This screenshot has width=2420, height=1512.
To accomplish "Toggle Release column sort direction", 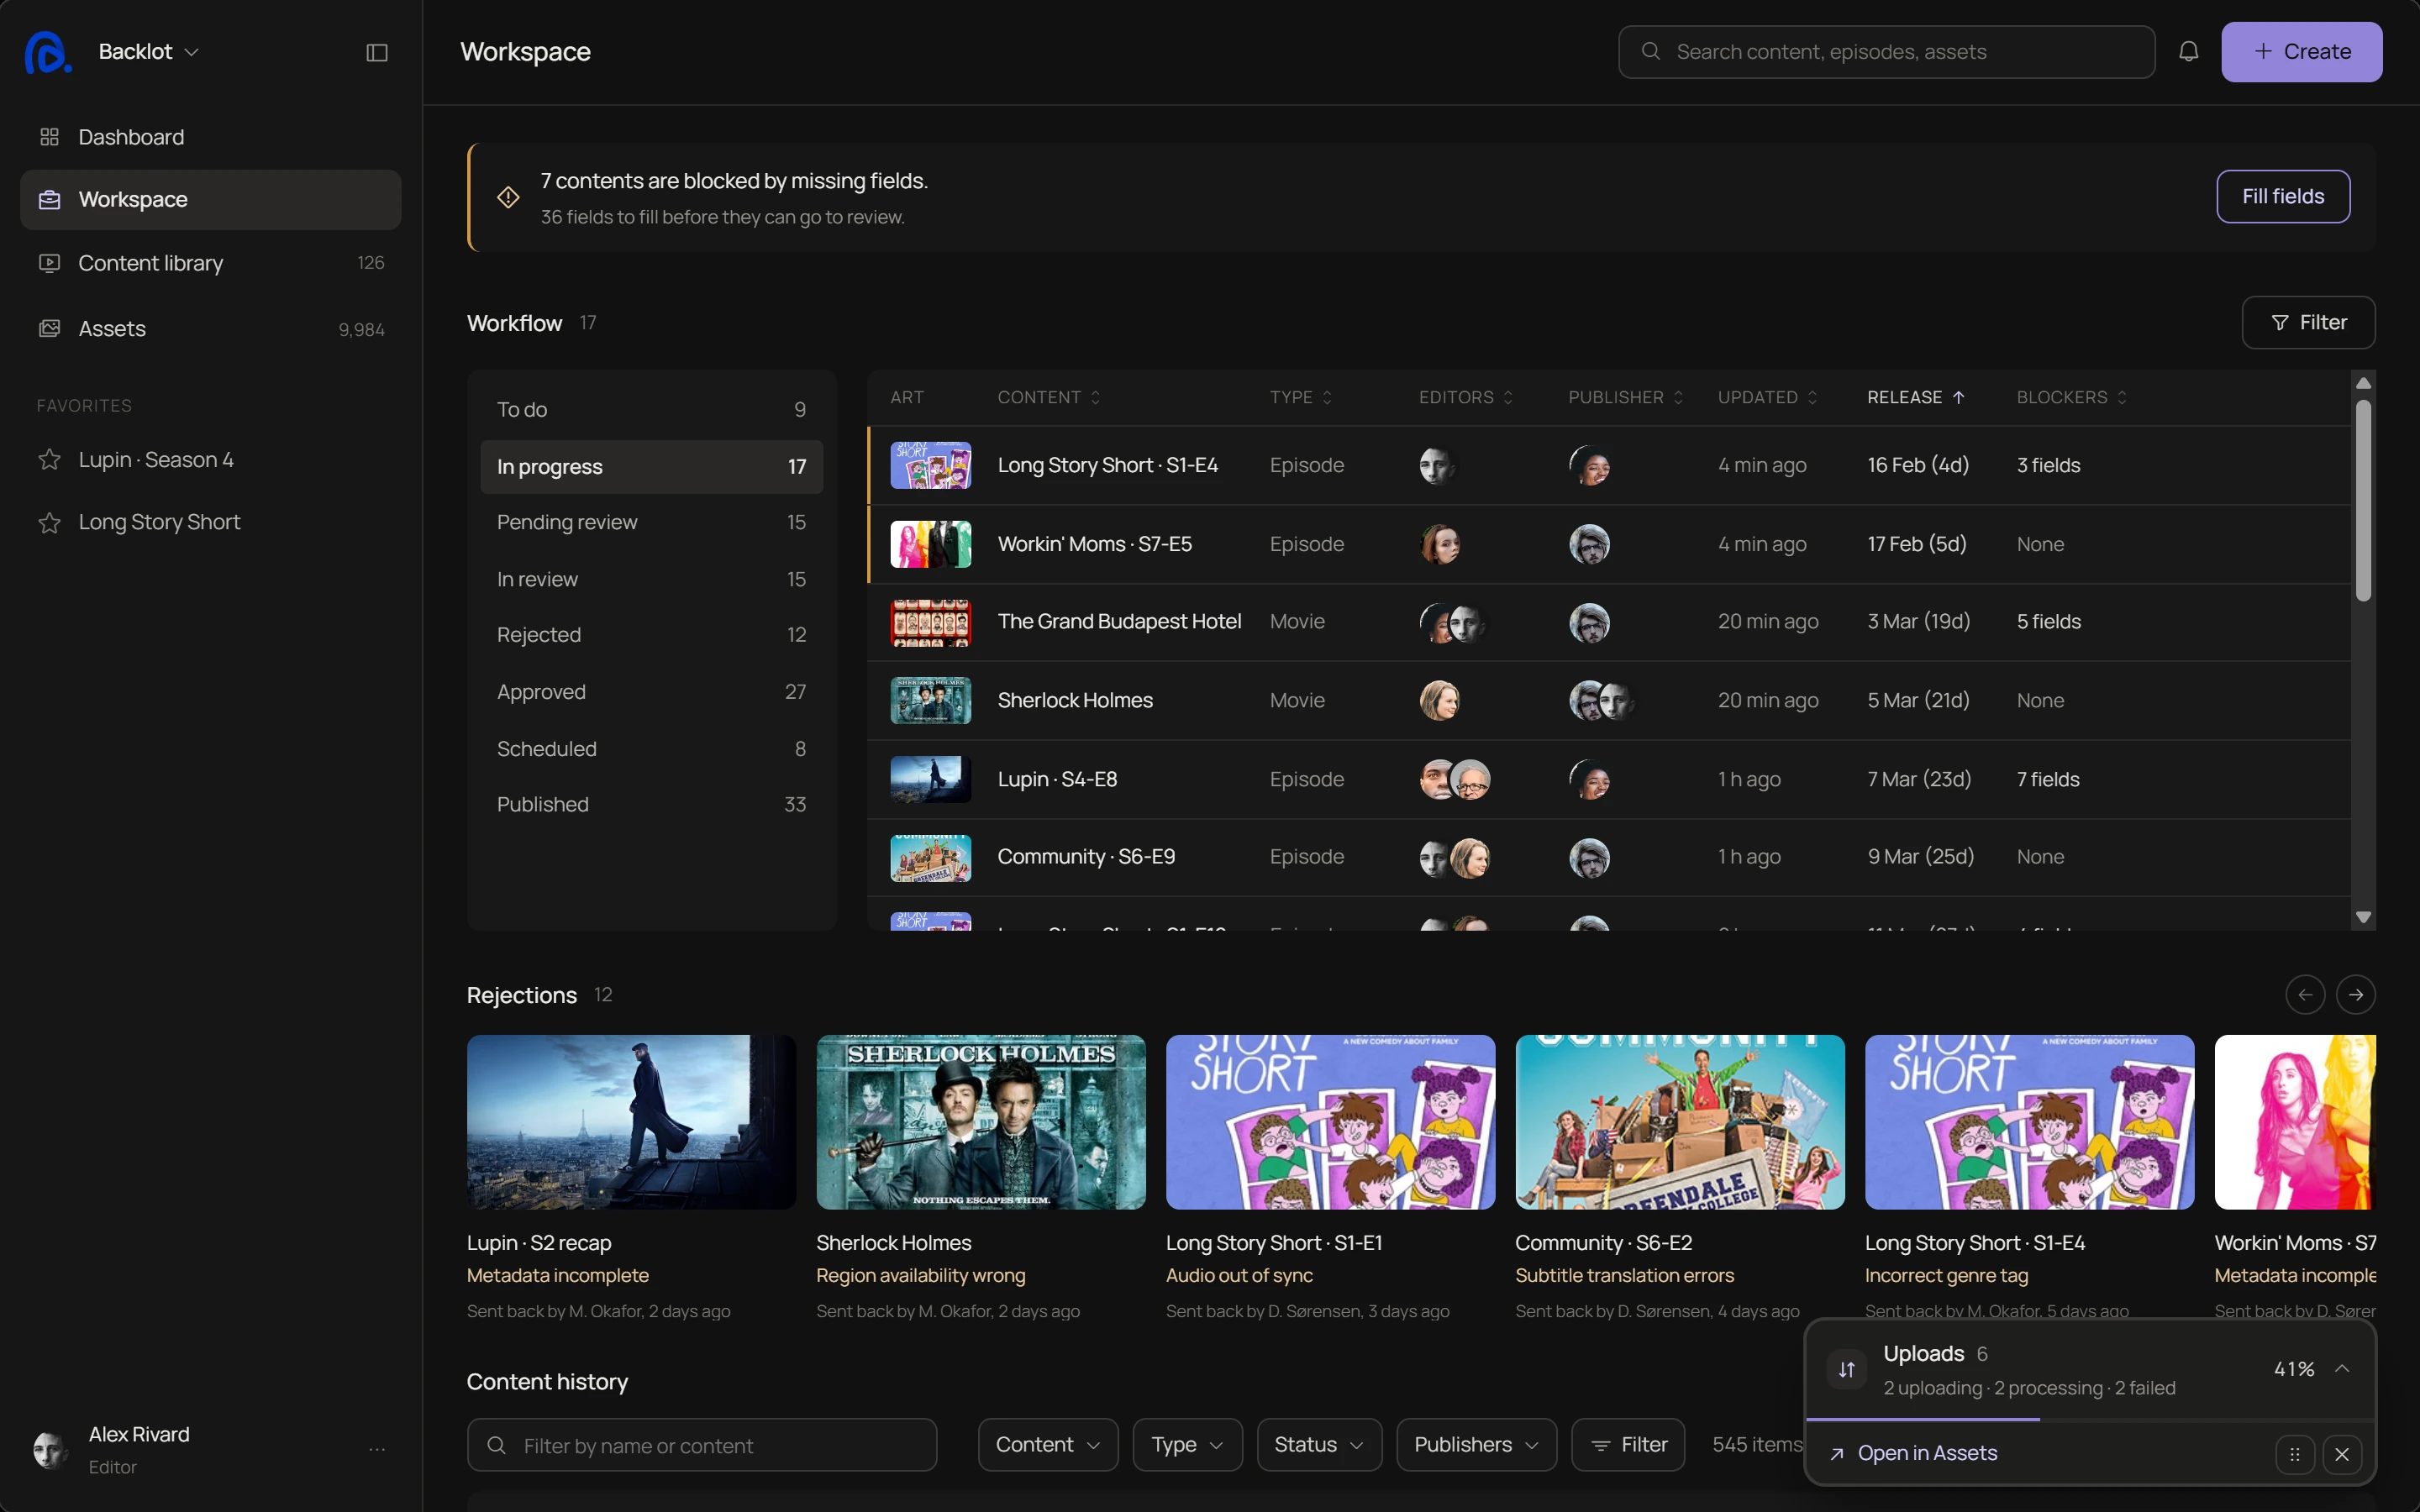I will click(x=1916, y=397).
